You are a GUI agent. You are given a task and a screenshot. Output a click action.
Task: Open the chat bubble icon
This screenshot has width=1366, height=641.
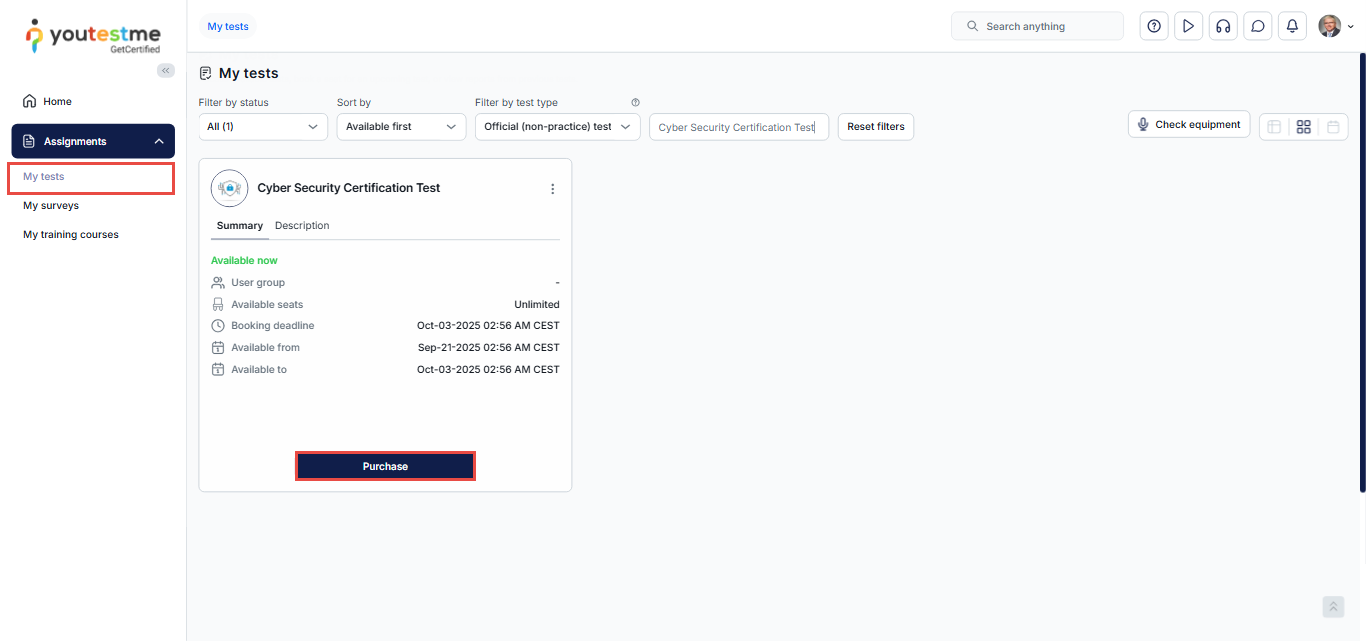(x=1258, y=27)
